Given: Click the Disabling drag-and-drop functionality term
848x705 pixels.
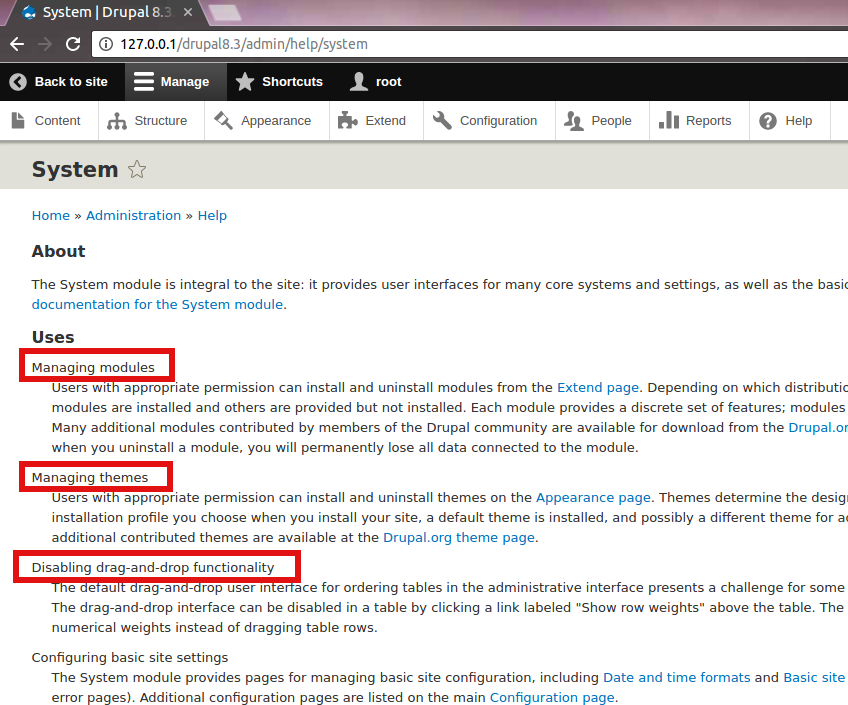Looking at the screenshot, I should point(153,567).
